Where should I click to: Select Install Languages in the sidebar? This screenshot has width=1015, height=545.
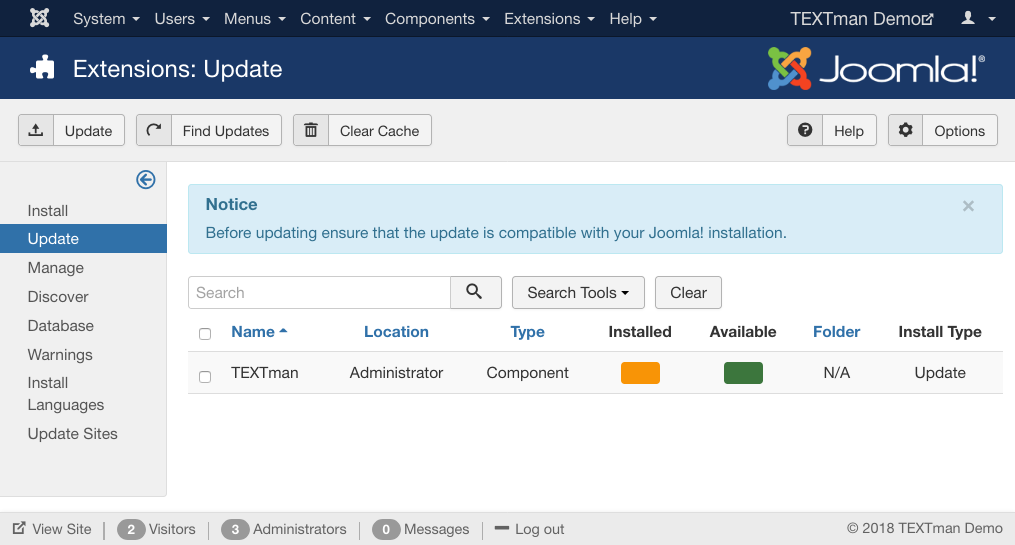tap(65, 394)
